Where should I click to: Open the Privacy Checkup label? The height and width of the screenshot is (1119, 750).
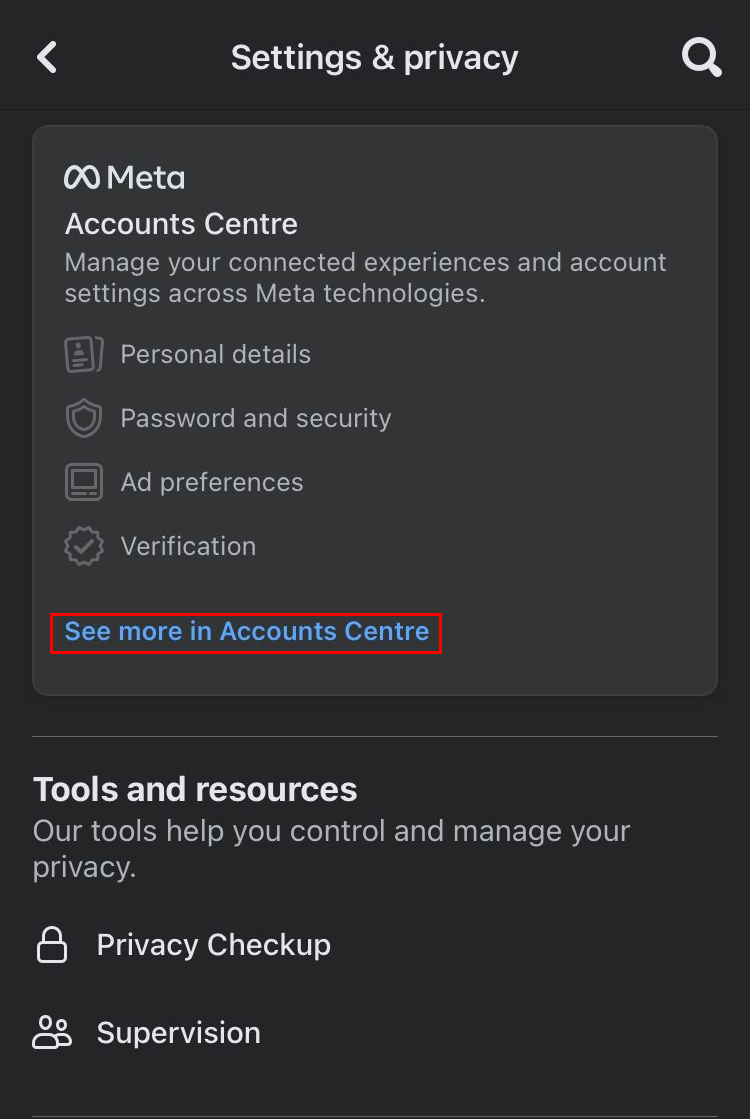click(x=213, y=945)
